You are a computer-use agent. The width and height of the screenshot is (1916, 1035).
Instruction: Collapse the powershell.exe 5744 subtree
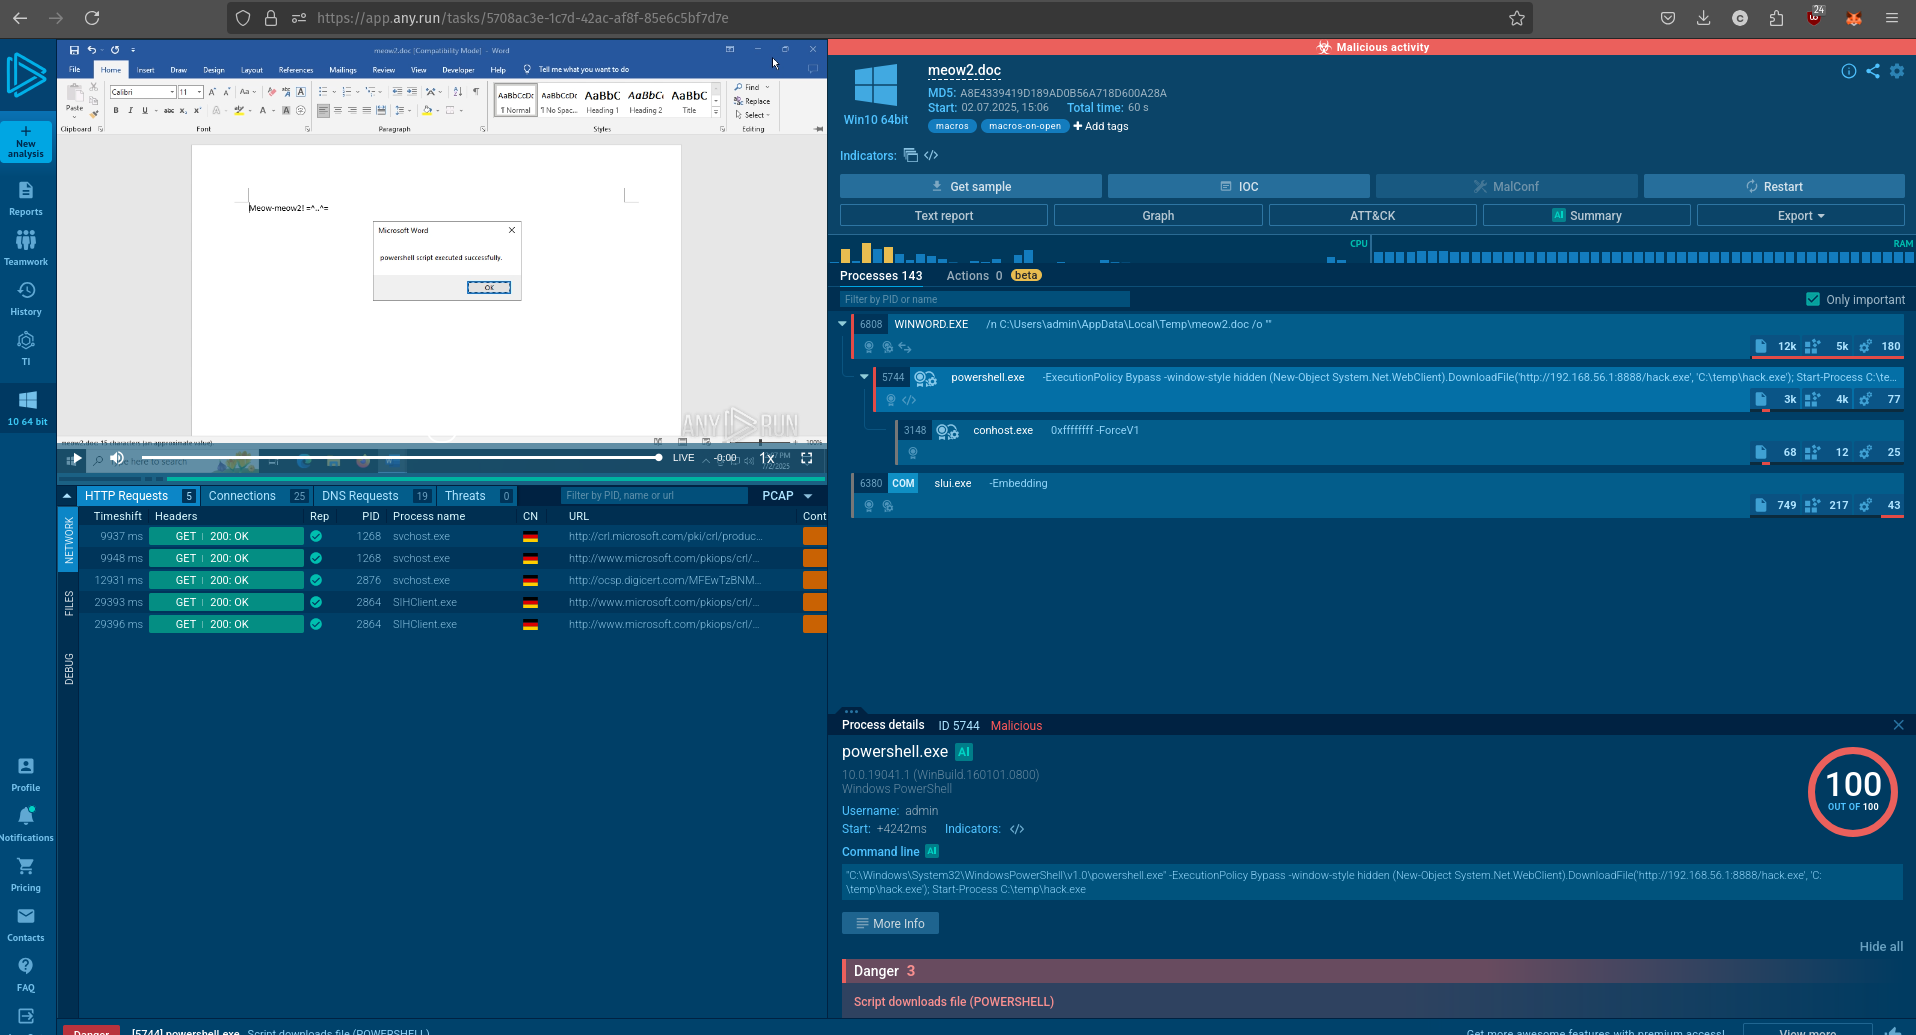[x=864, y=377]
